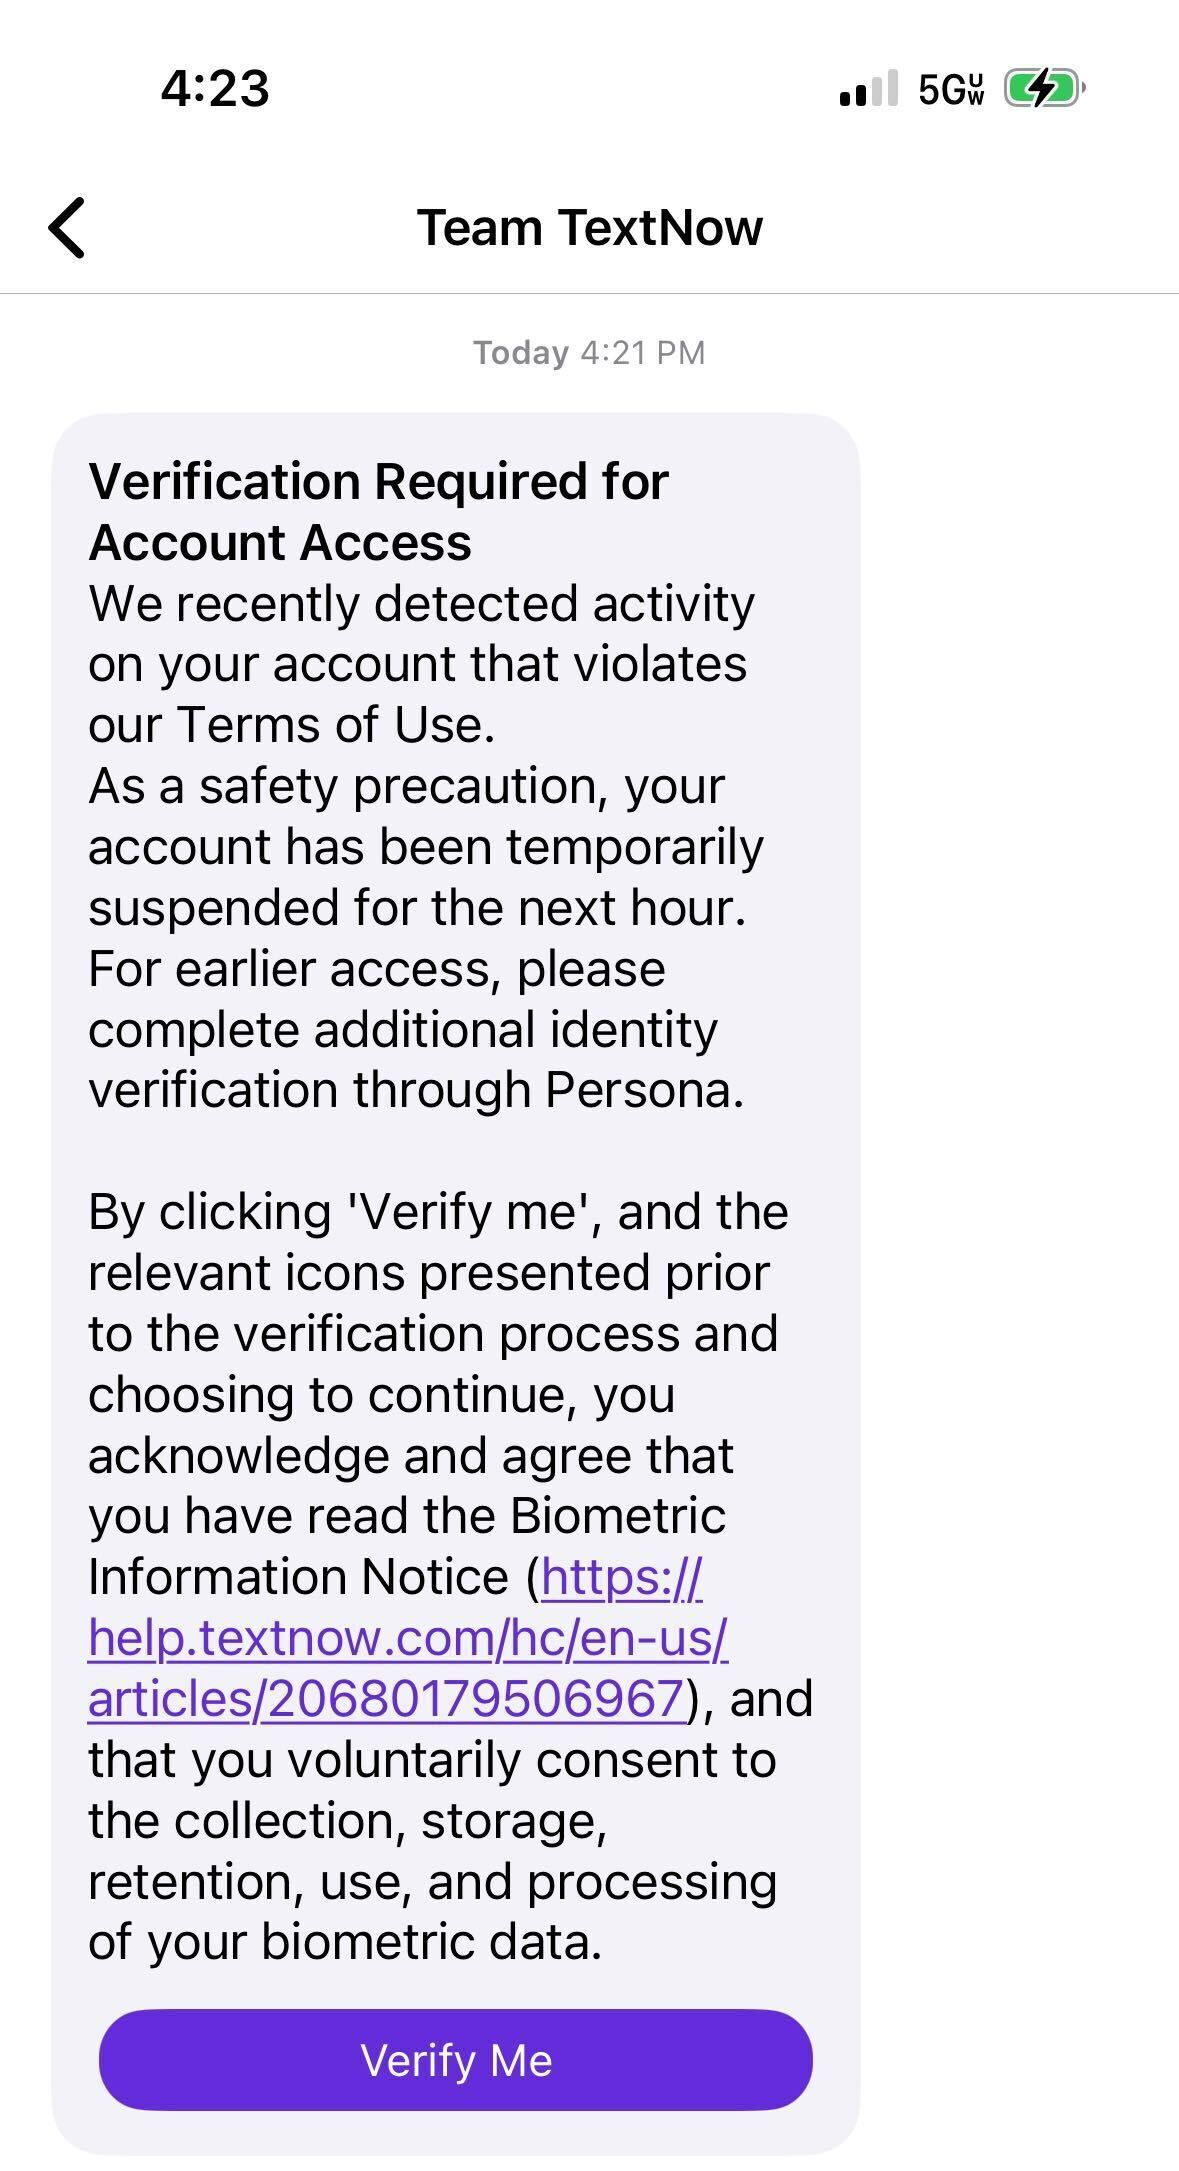Tap the 'We recently detected activity' sentence
The width and height of the screenshot is (1179, 2171).
pyautogui.click(x=420, y=604)
